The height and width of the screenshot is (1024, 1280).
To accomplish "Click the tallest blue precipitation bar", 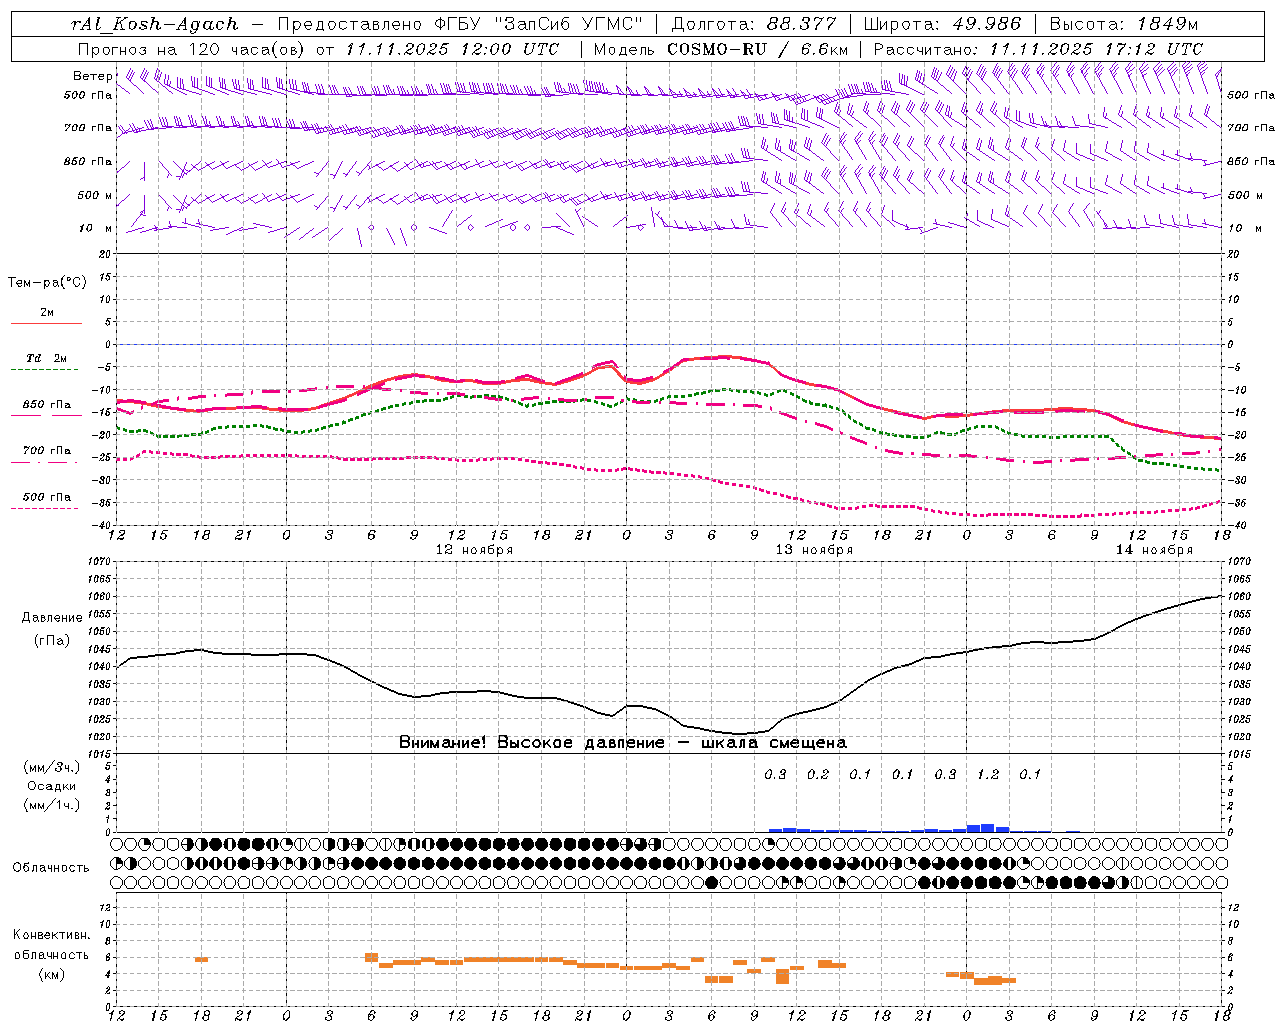I will pos(988,828).
